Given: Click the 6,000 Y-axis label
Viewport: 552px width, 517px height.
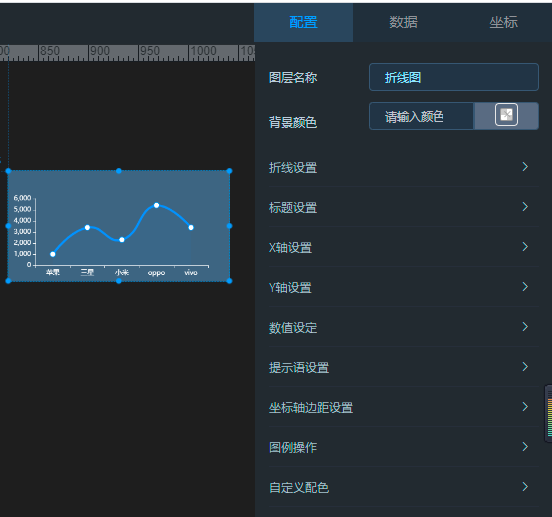Looking at the screenshot, I should (x=23, y=198).
